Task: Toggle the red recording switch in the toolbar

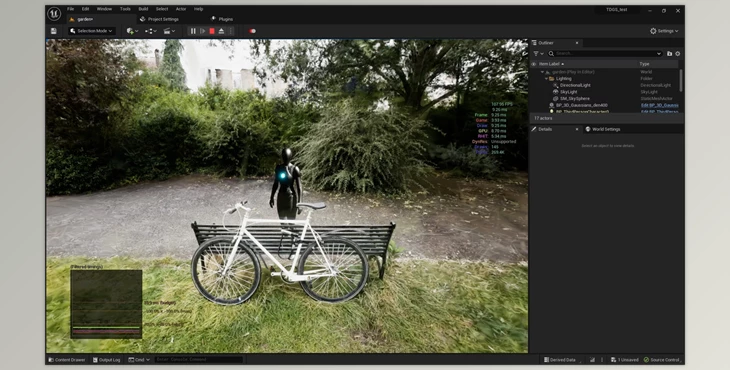Action: [252, 31]
